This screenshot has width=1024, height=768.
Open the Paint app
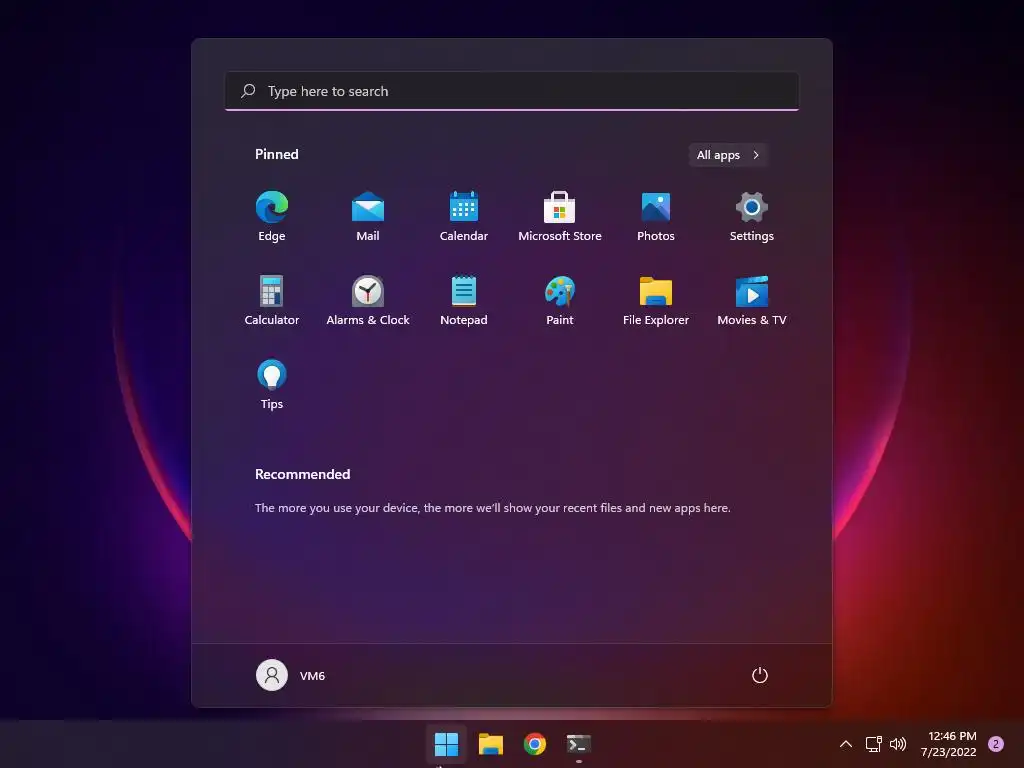tap(560, 300)
